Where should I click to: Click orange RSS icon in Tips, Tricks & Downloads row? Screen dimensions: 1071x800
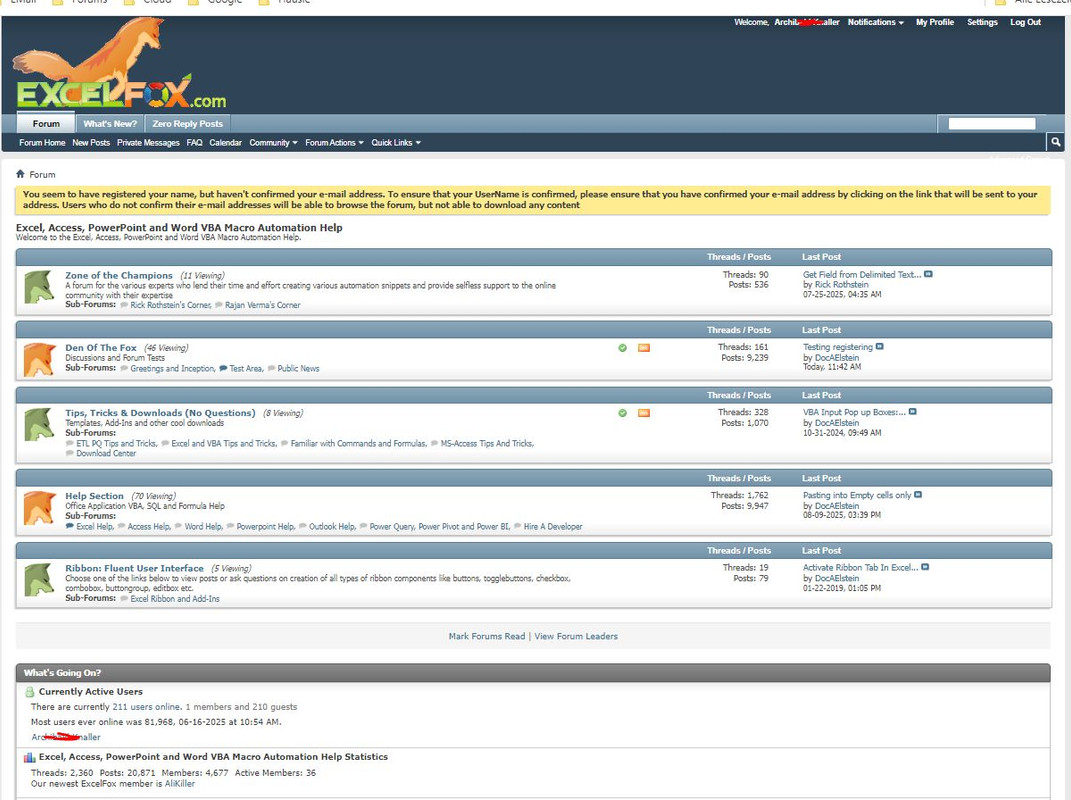(x=643, y=413)
